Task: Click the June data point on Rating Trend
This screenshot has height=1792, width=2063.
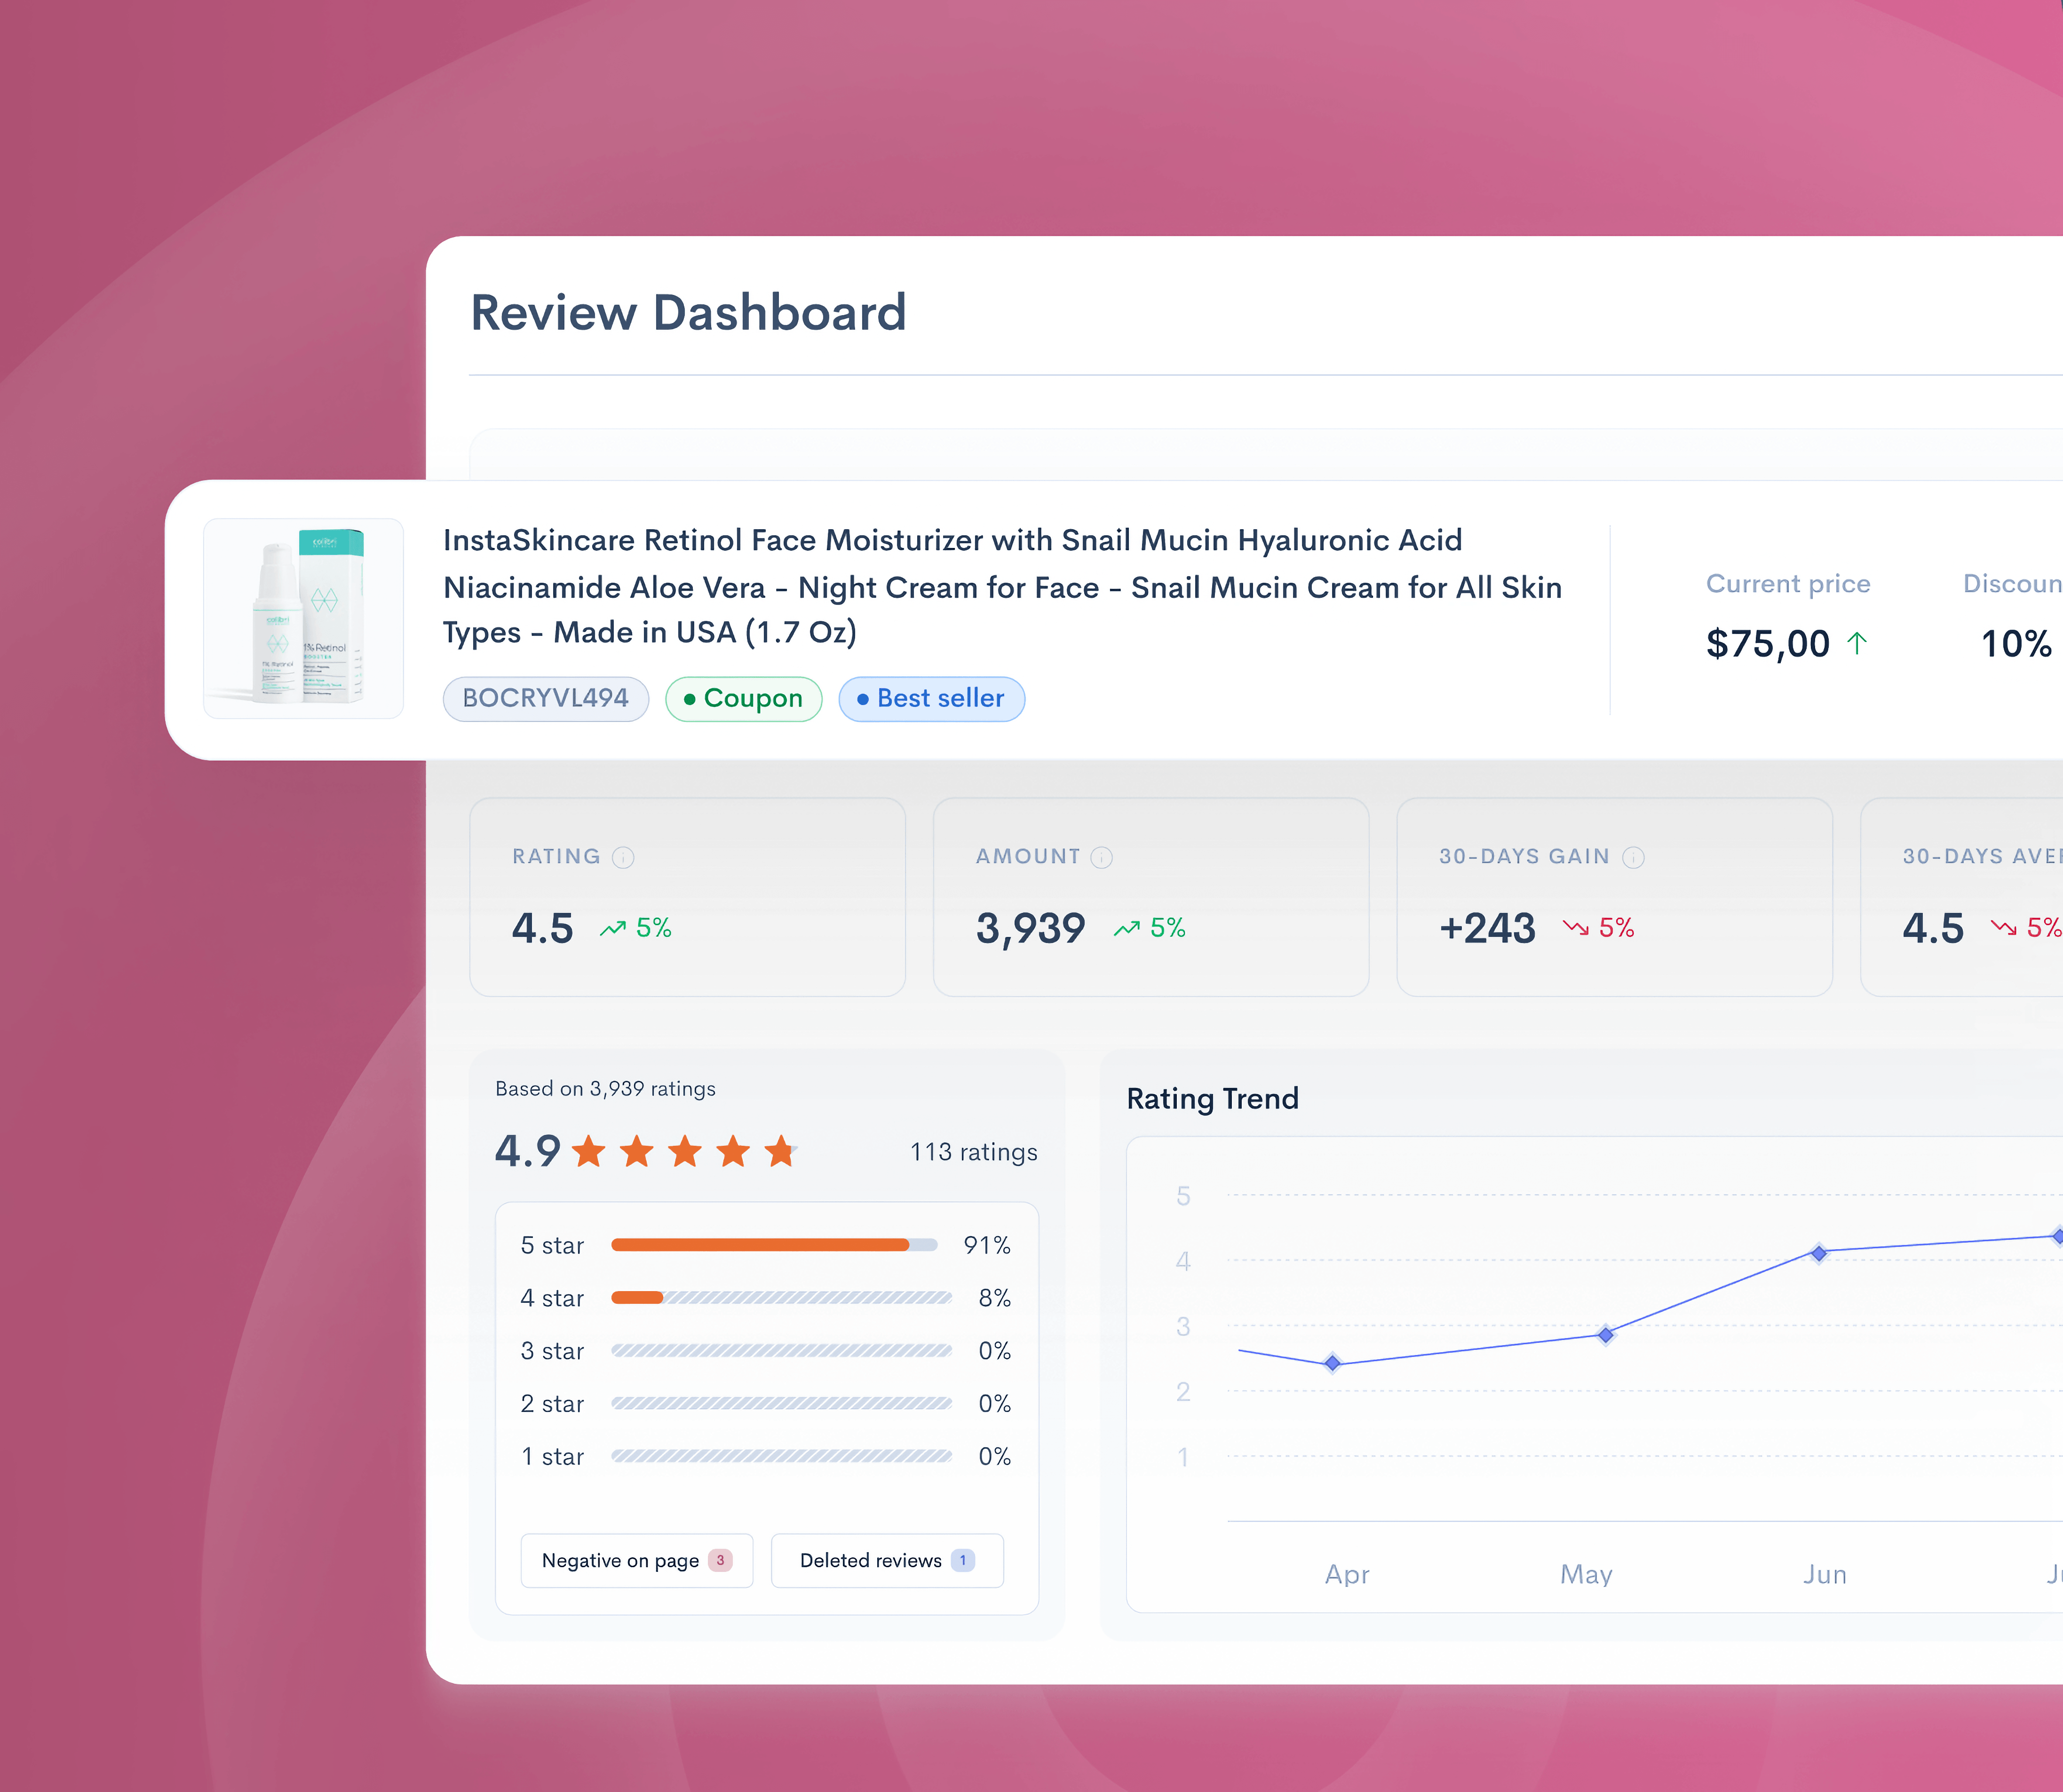Action: pos(1819,1253)
